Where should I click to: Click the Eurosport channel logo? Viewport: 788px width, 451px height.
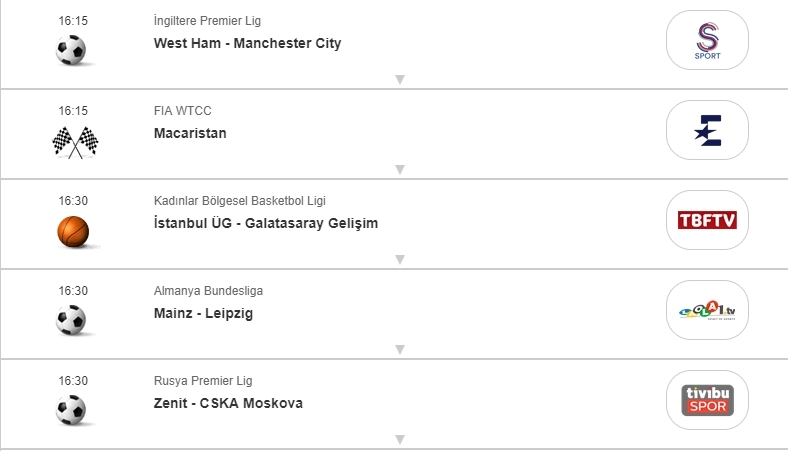tap(707, 130)
